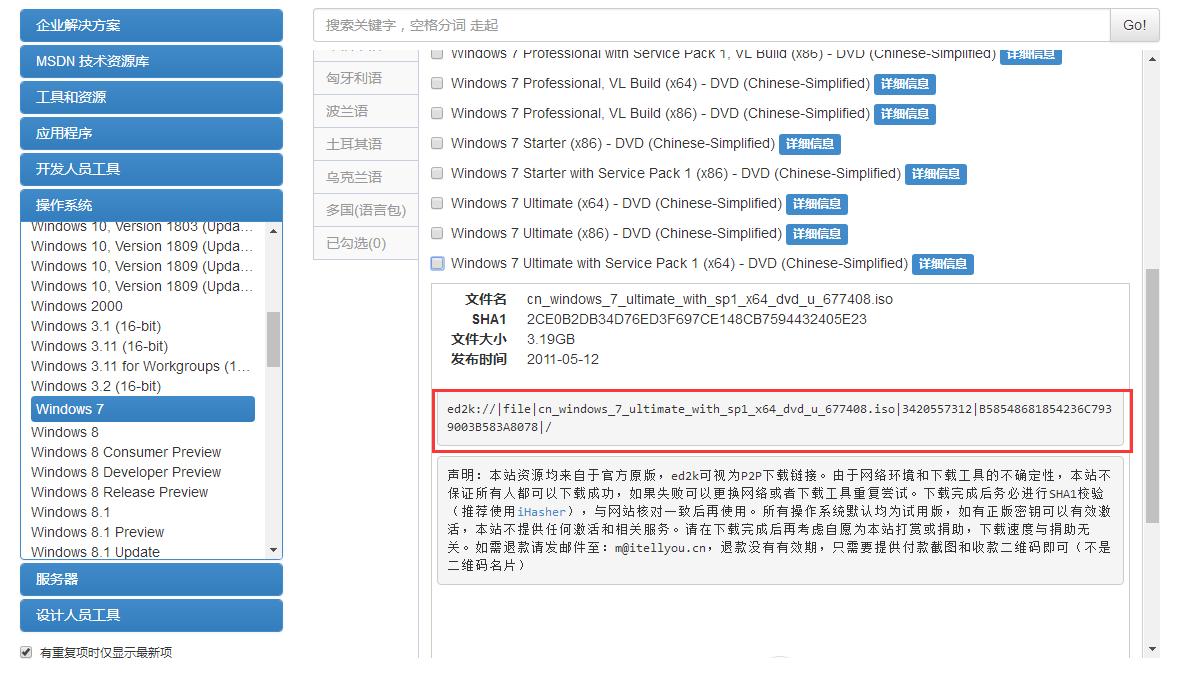Click the main page scrollbar thumb

(x=1152, y=396)
